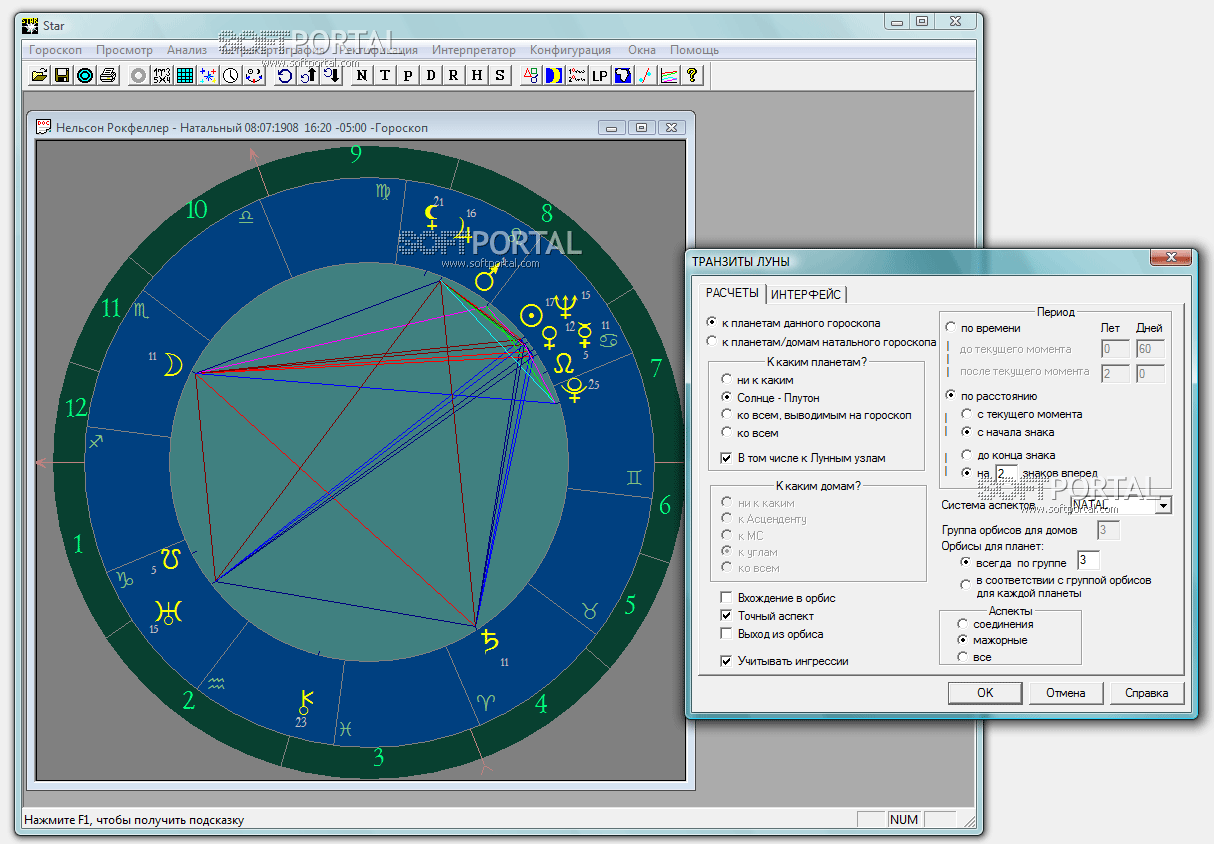The width and height of the screenshot is (1214, 844).
Task: Uncheck 'Учитывать ингрессии' checkbox
Action: click(727, 661)
